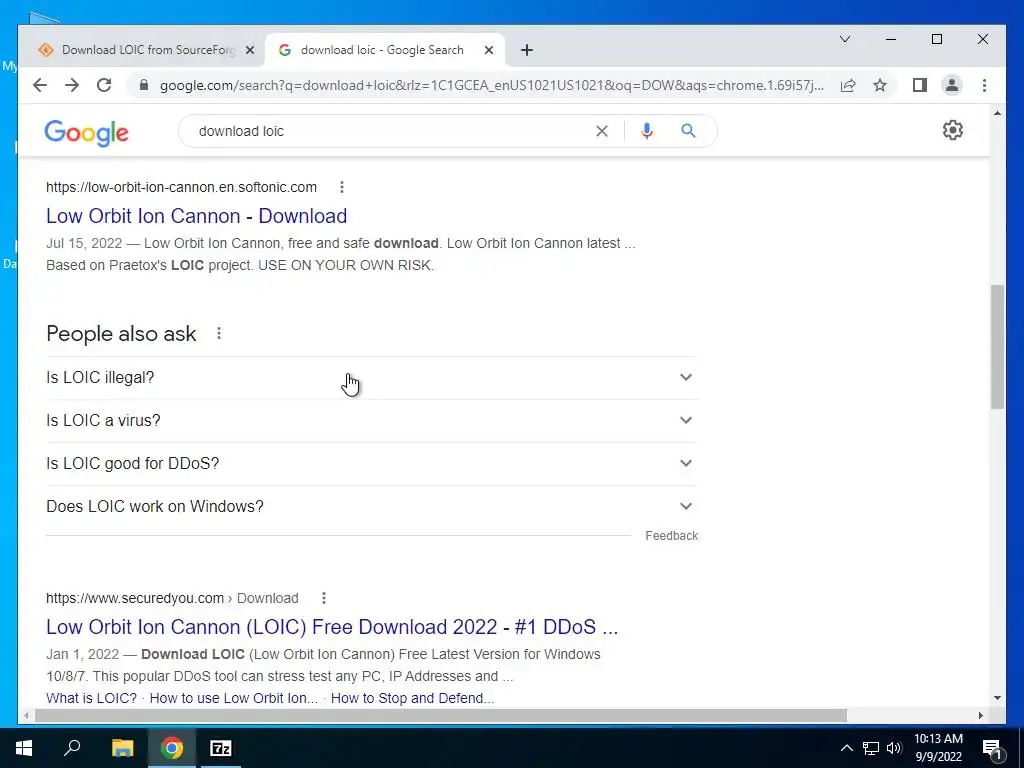Open more options beside People also ask
This screenshot has width=1024, height=768.
219,334
